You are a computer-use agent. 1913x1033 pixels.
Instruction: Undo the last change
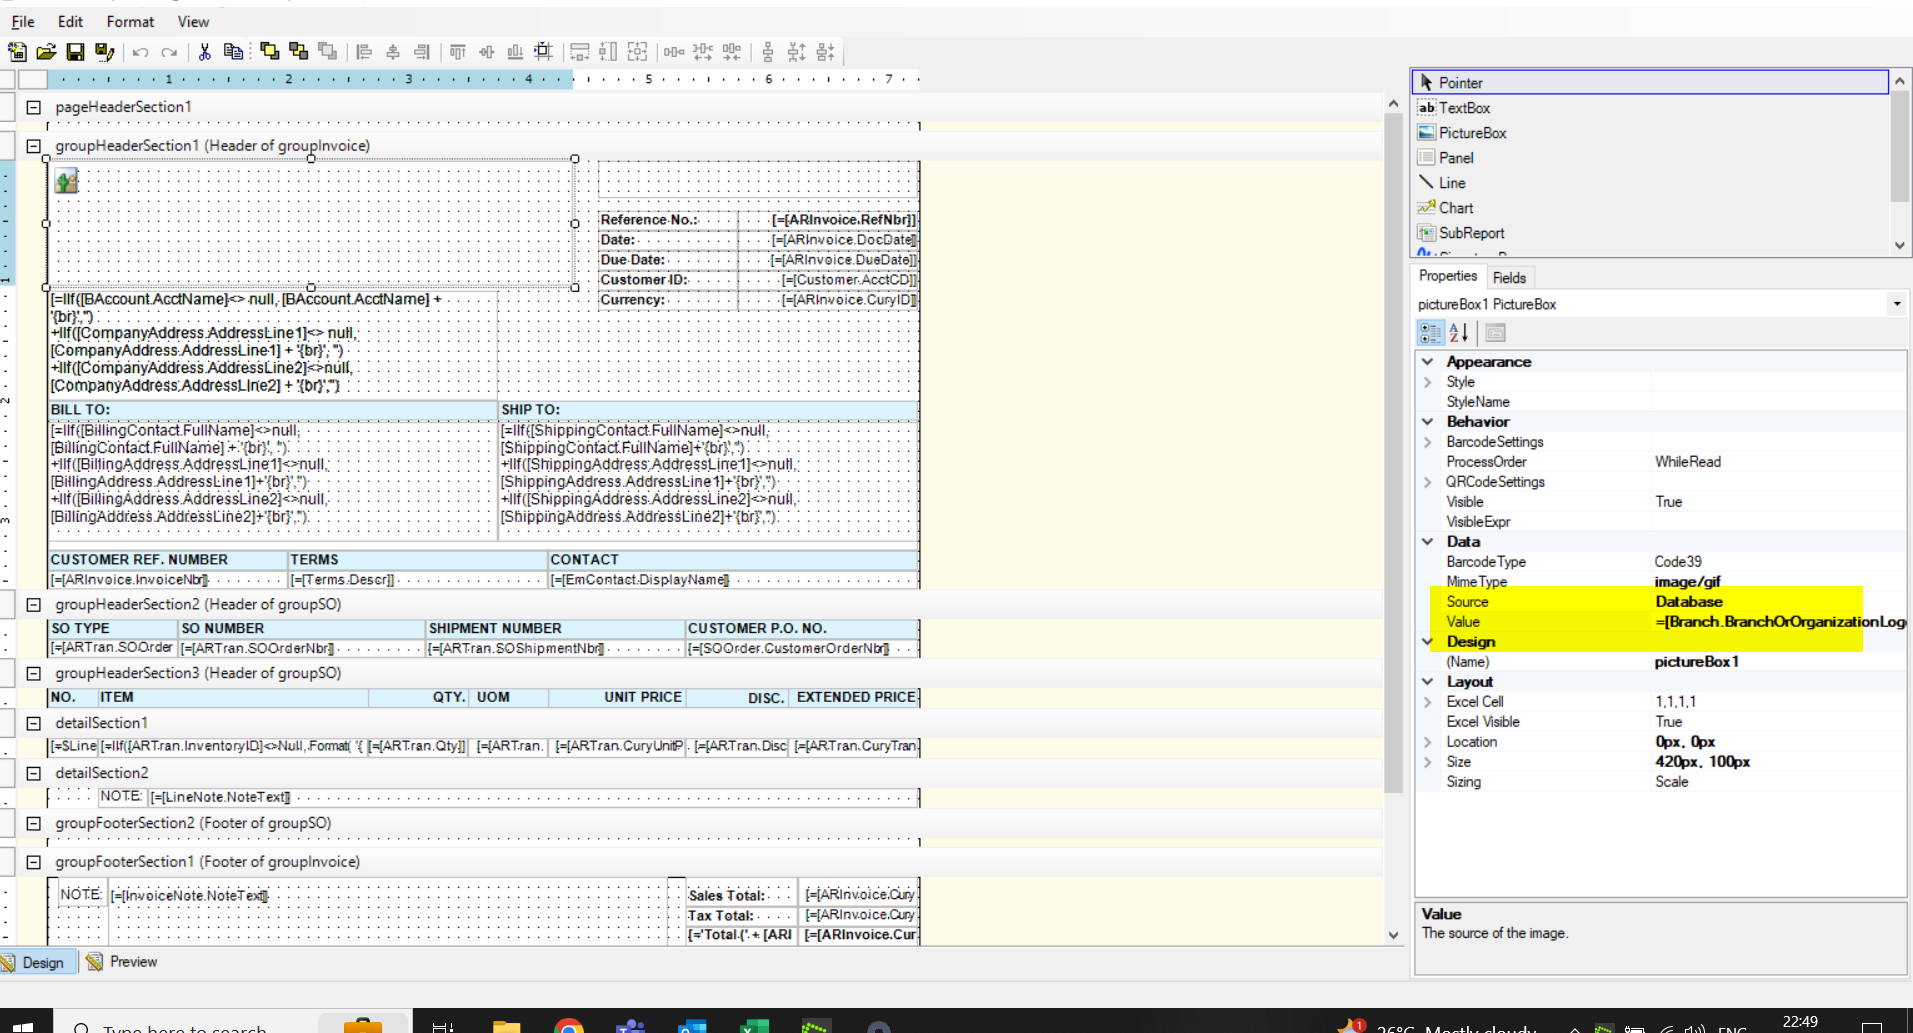pos(140,52)
